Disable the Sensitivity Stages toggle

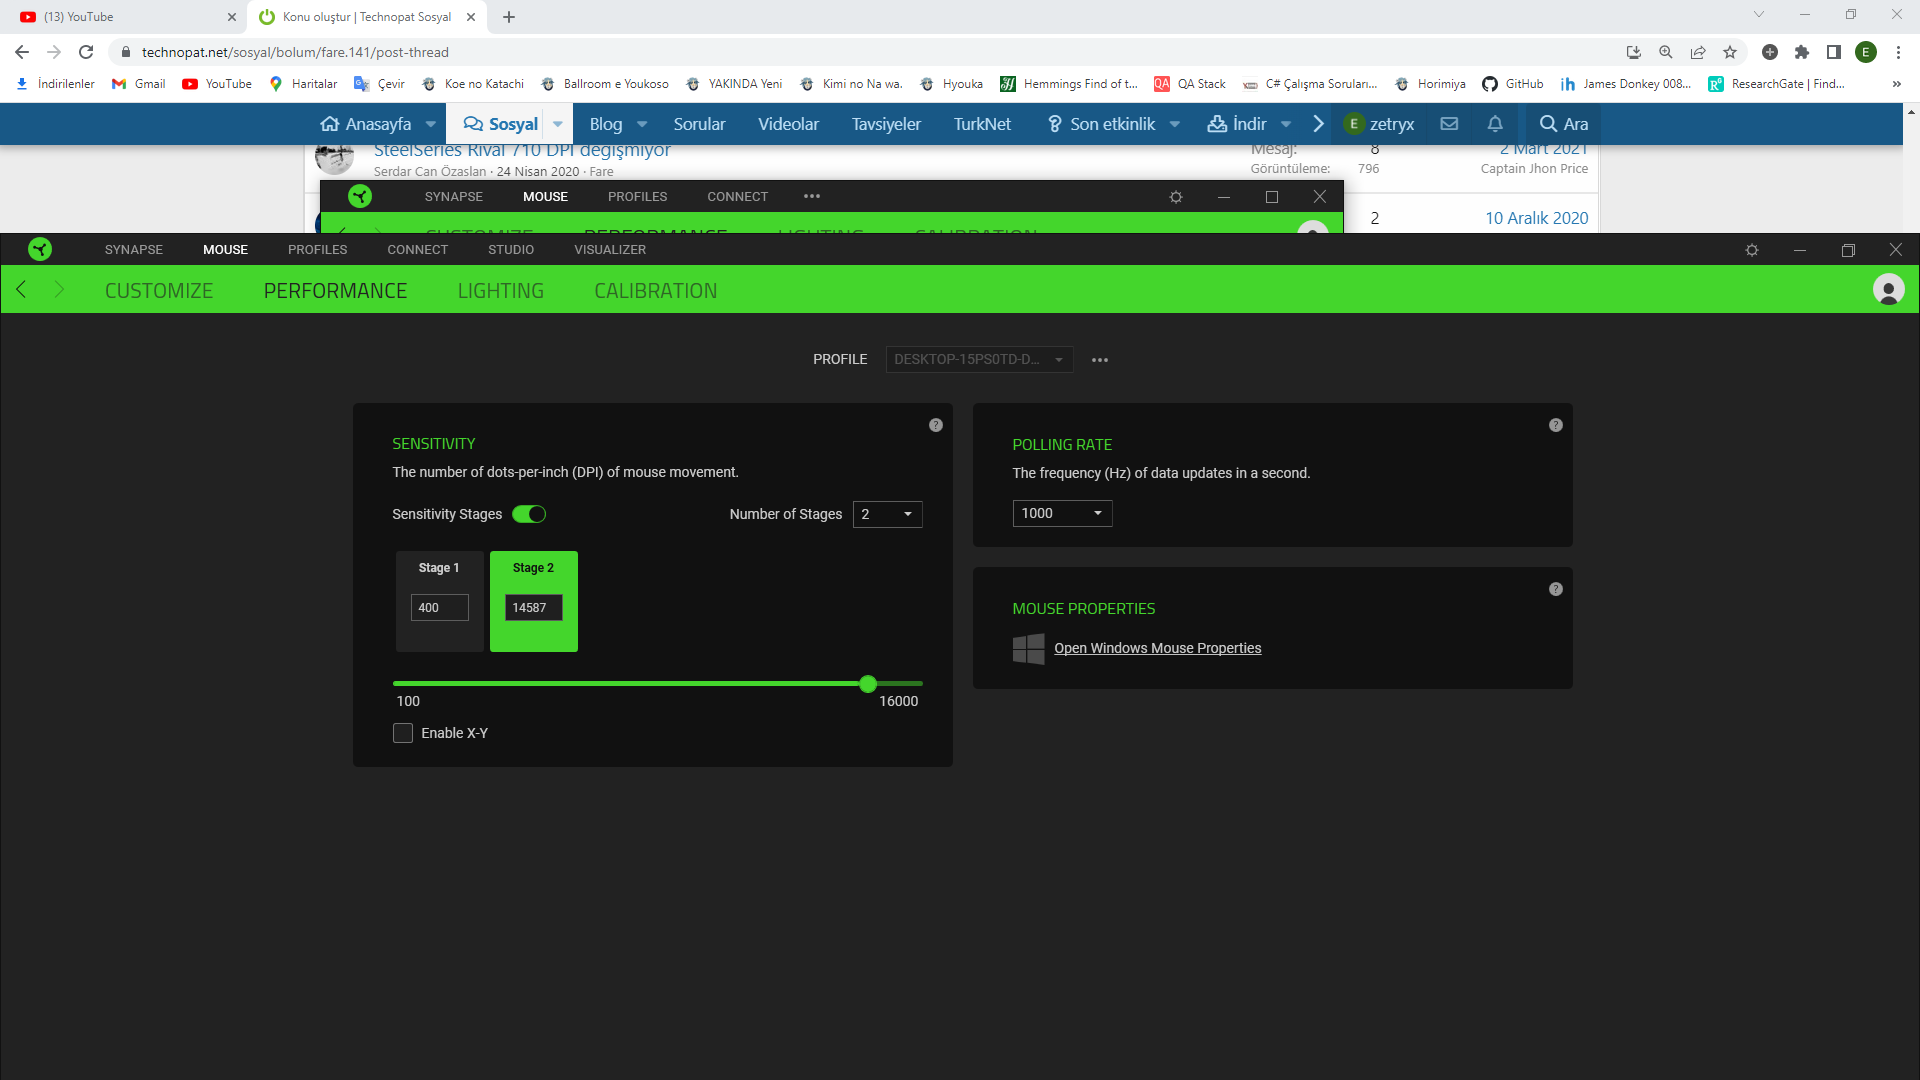(529, 514)
